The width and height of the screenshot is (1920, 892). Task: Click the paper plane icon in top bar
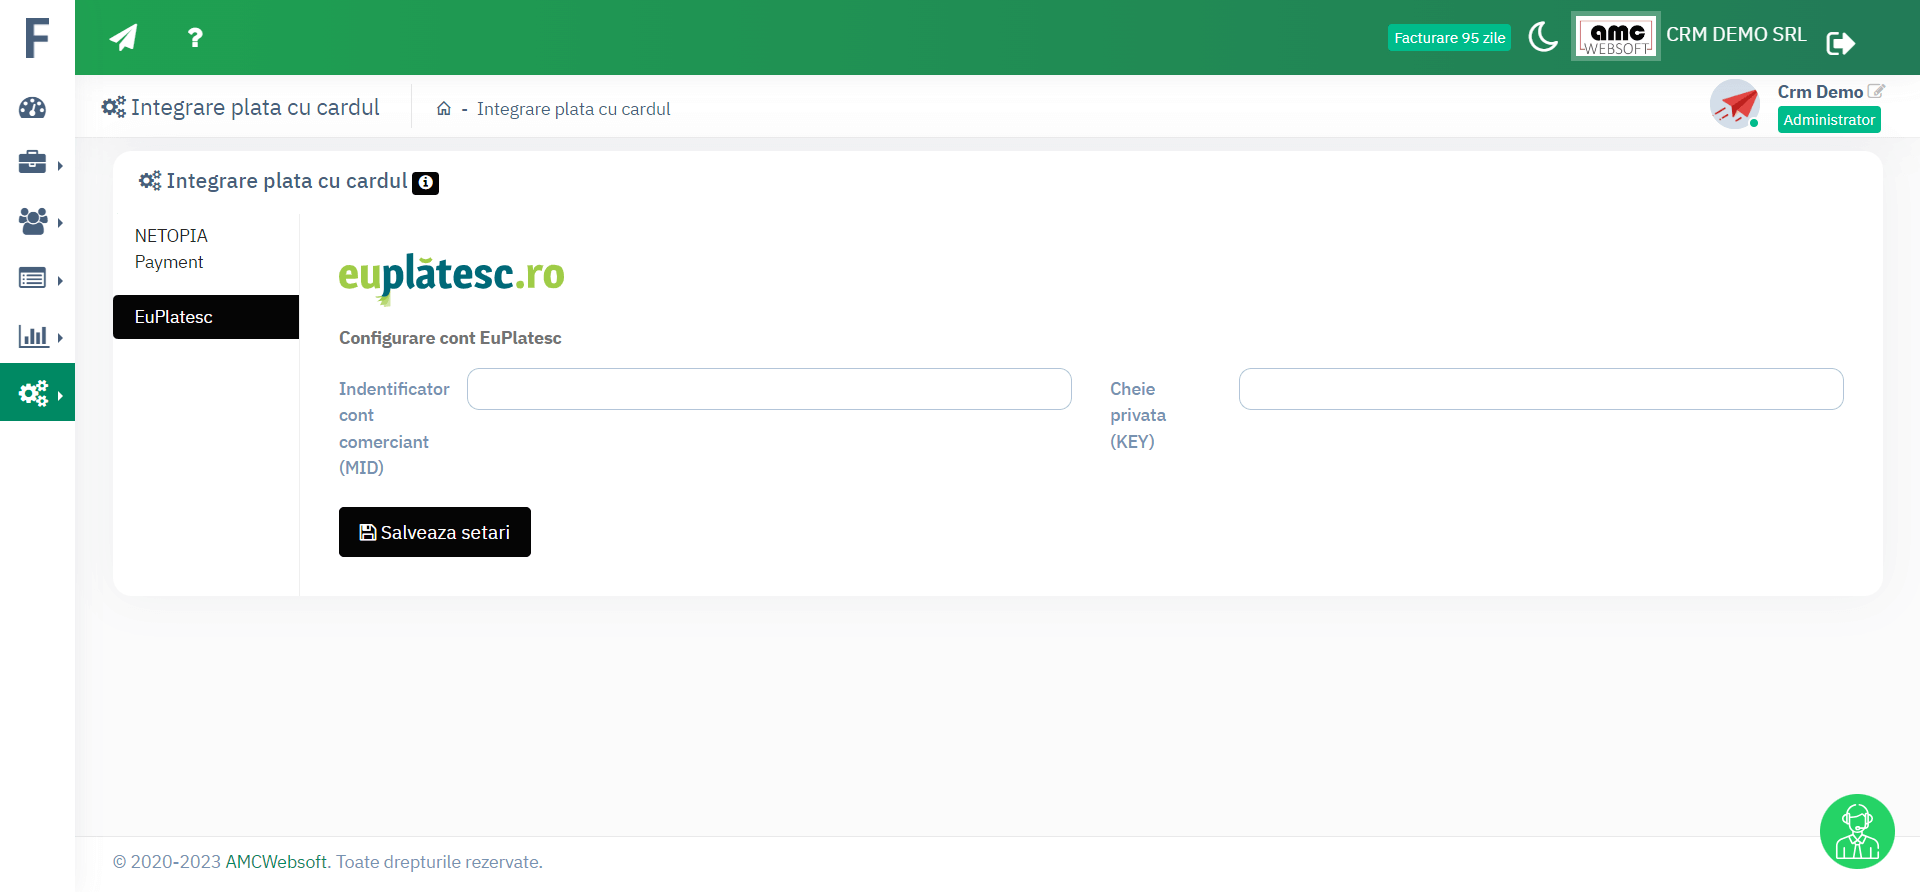pyautogui.click(x=123, y=38)
